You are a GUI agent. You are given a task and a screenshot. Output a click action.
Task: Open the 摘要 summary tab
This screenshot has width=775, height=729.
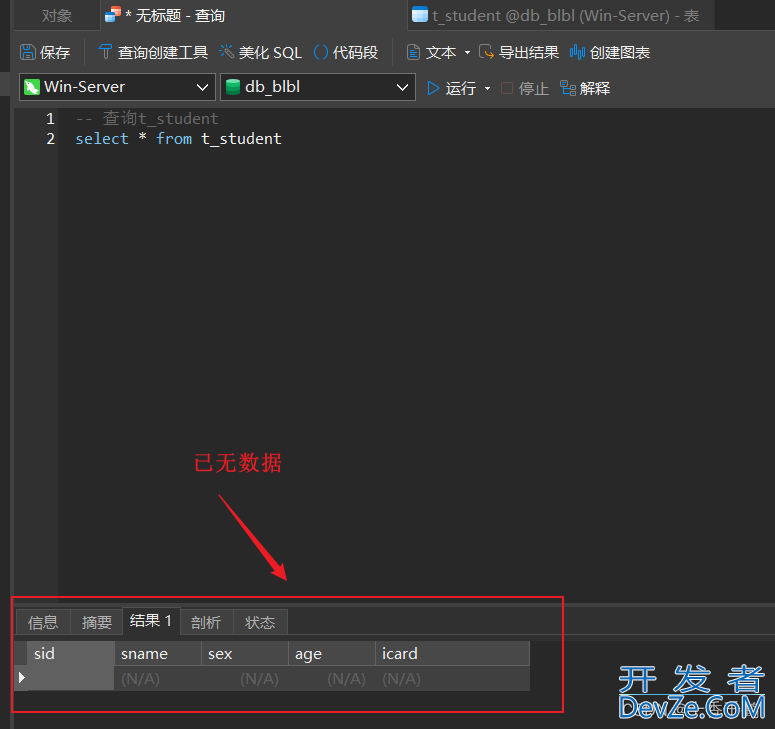coord(97,622)
